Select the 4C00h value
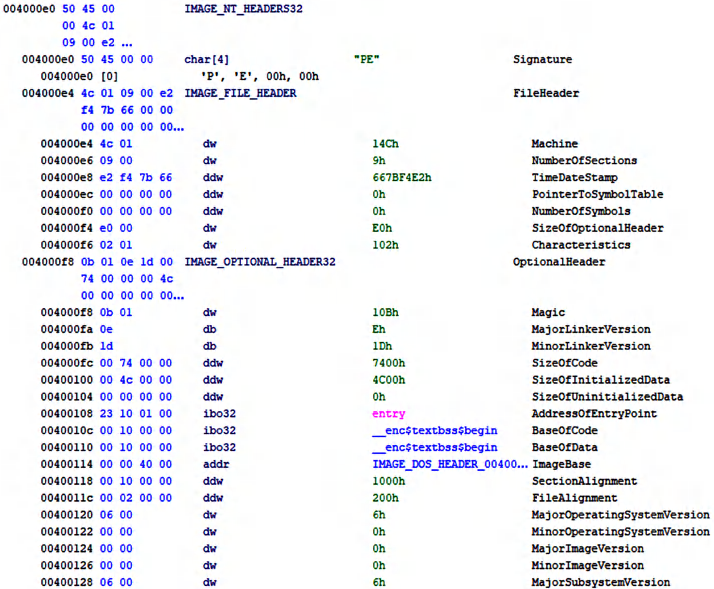This screenshot has height=589, width=714. click(388, 380)
